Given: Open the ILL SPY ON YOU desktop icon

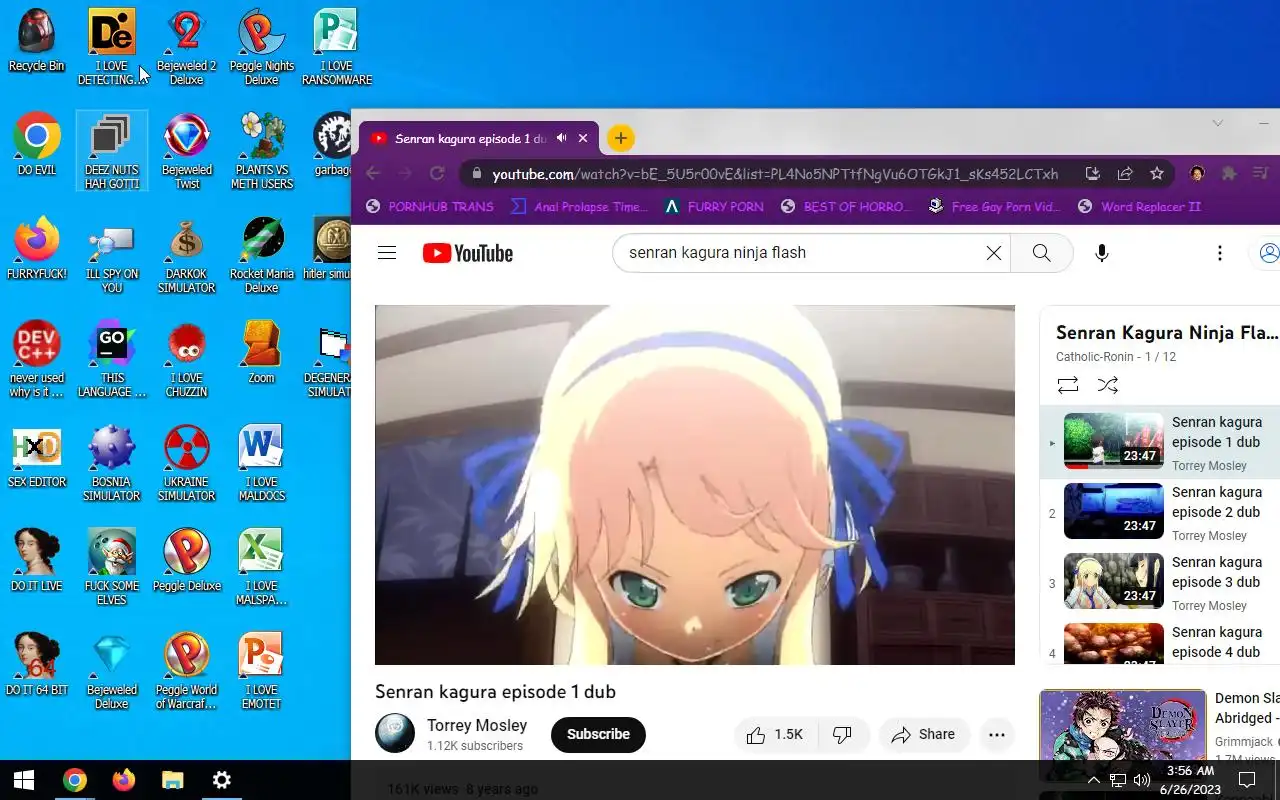Looking at the screenshot, I should [112, 255].
